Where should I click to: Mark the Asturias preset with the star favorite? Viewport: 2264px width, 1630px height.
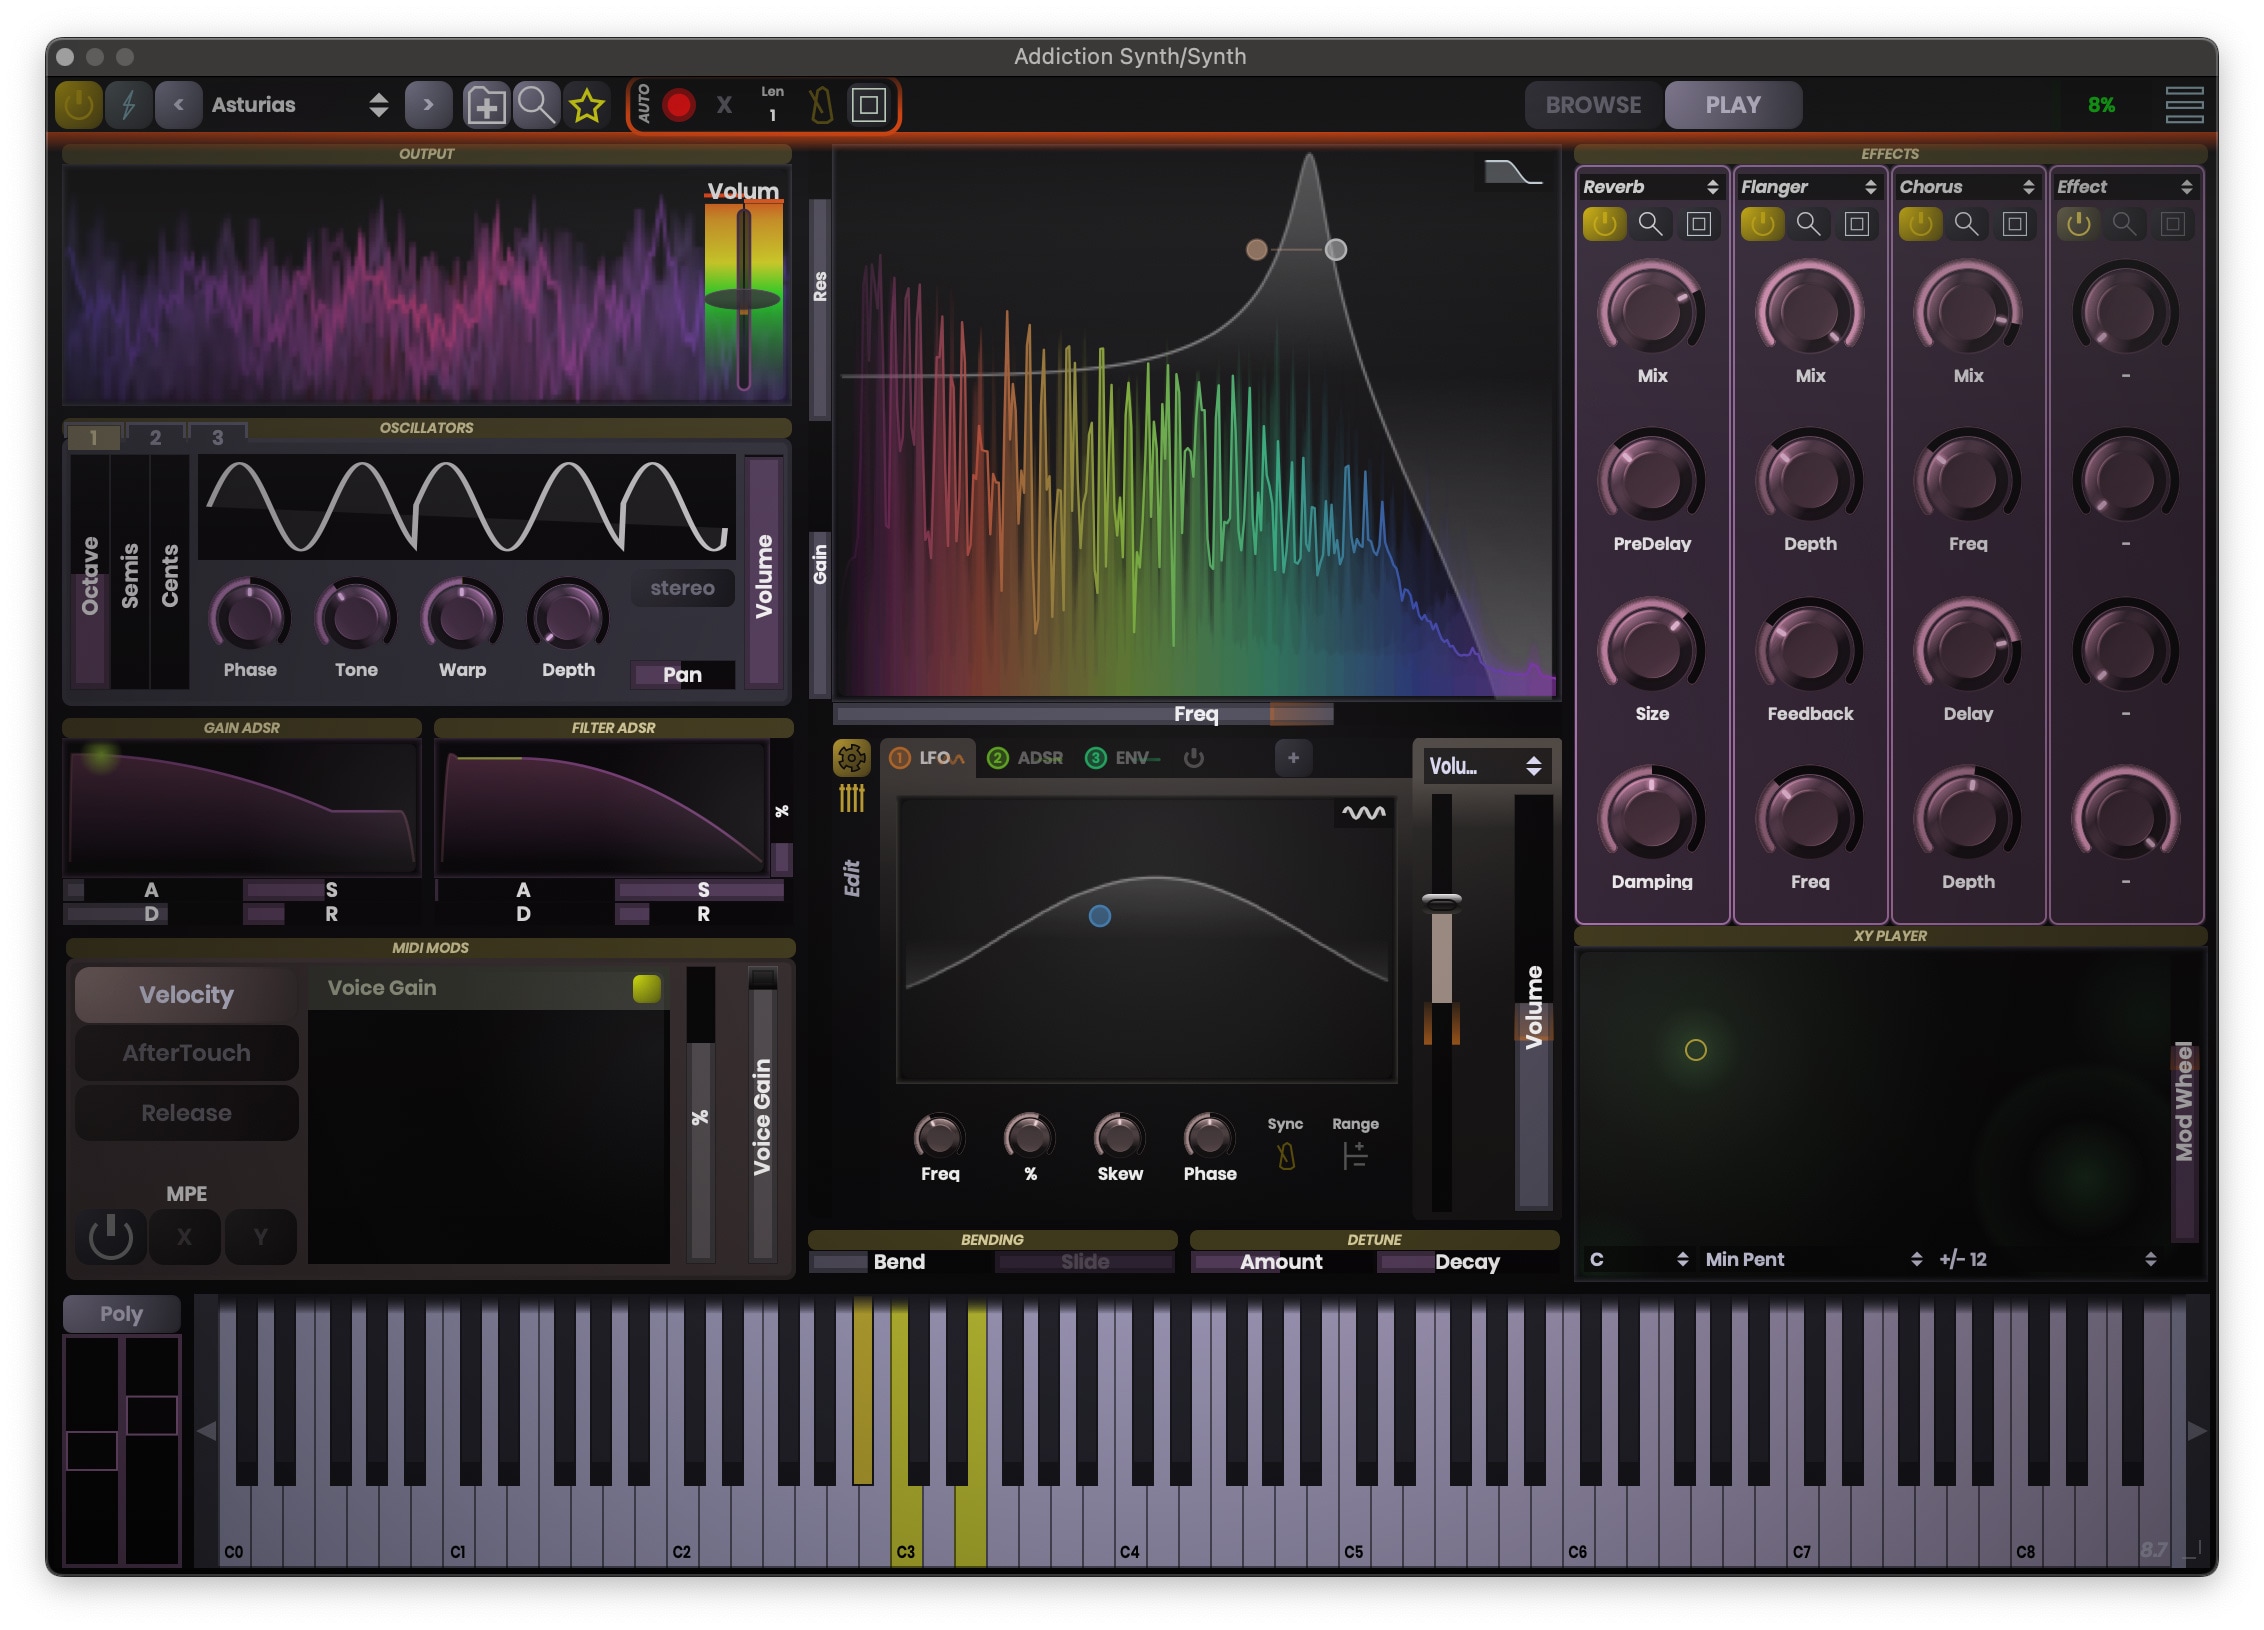(587, 104)
